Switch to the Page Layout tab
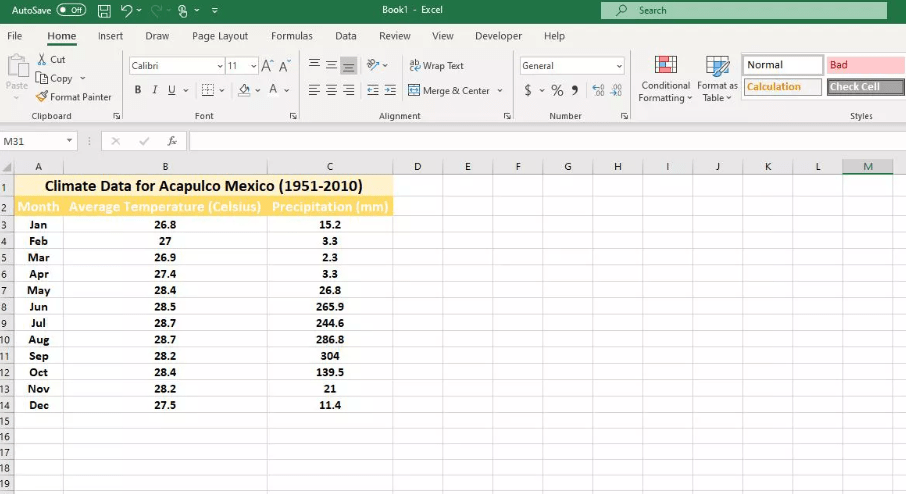906x494 pixels. 220,36
